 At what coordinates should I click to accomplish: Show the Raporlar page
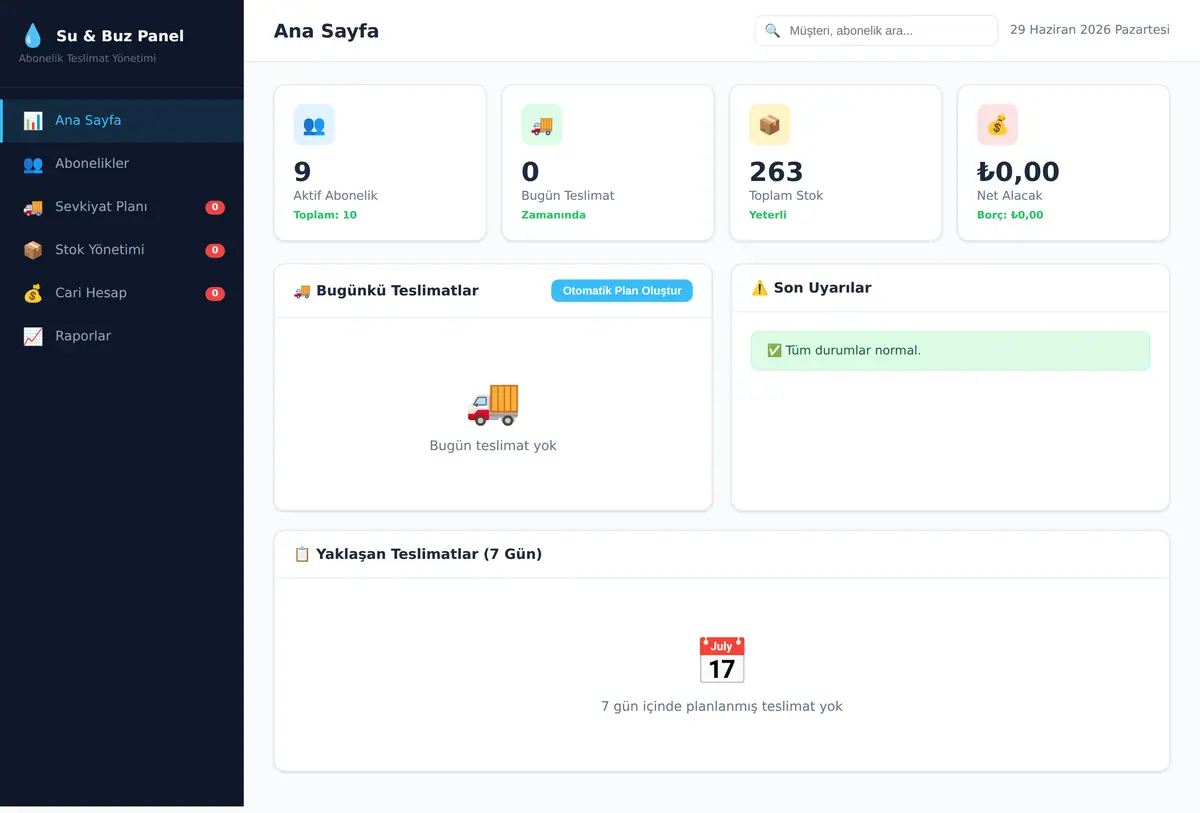(122, 336)
